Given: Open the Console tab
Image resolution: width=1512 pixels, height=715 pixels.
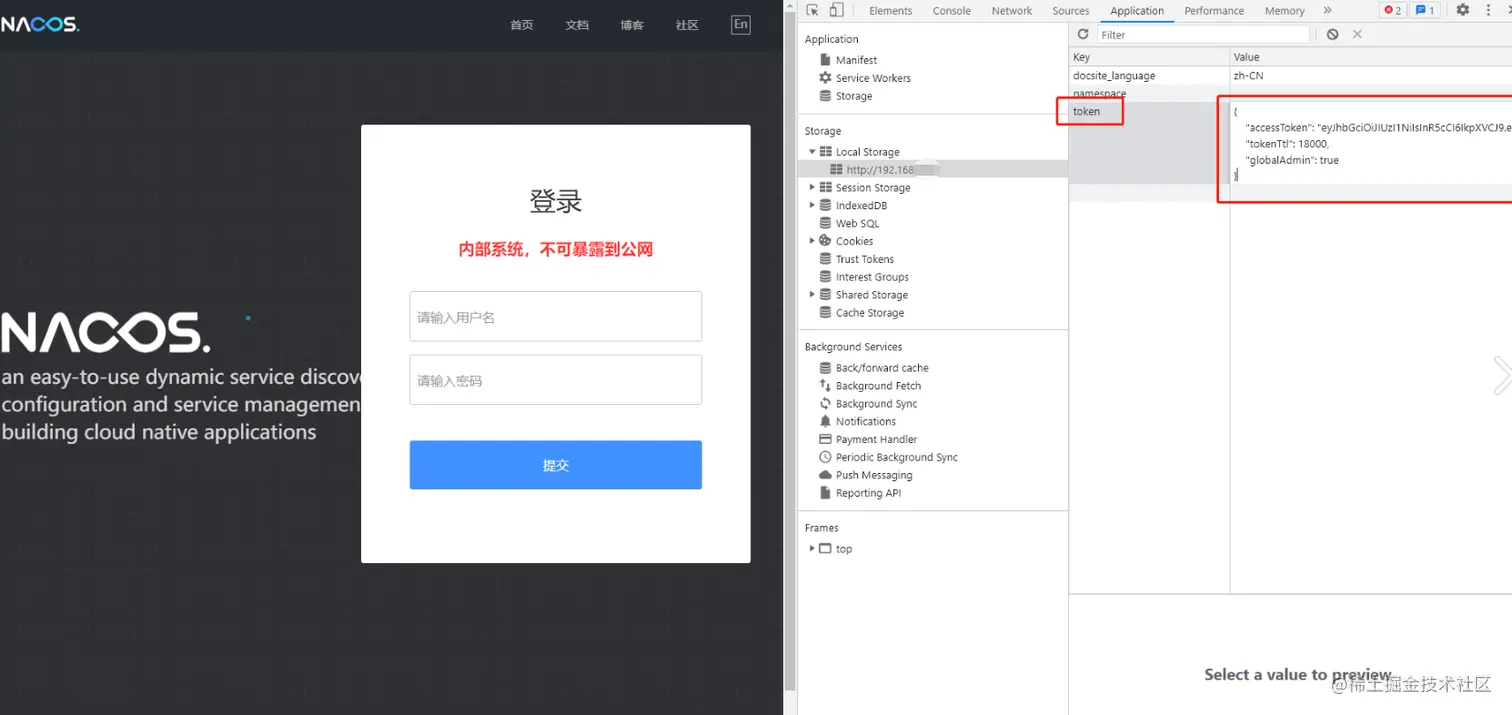Looking at the screenshot, I should 951,11.
